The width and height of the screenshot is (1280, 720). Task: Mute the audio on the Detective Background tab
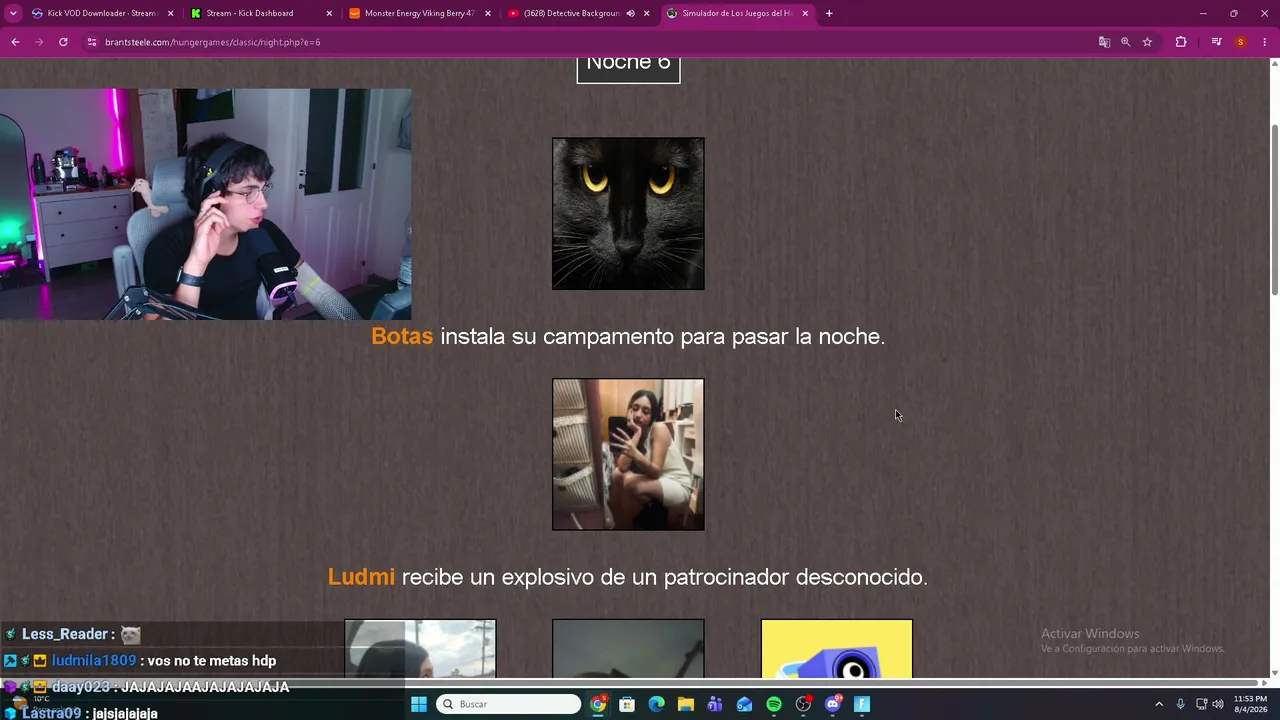coord(630,13)
